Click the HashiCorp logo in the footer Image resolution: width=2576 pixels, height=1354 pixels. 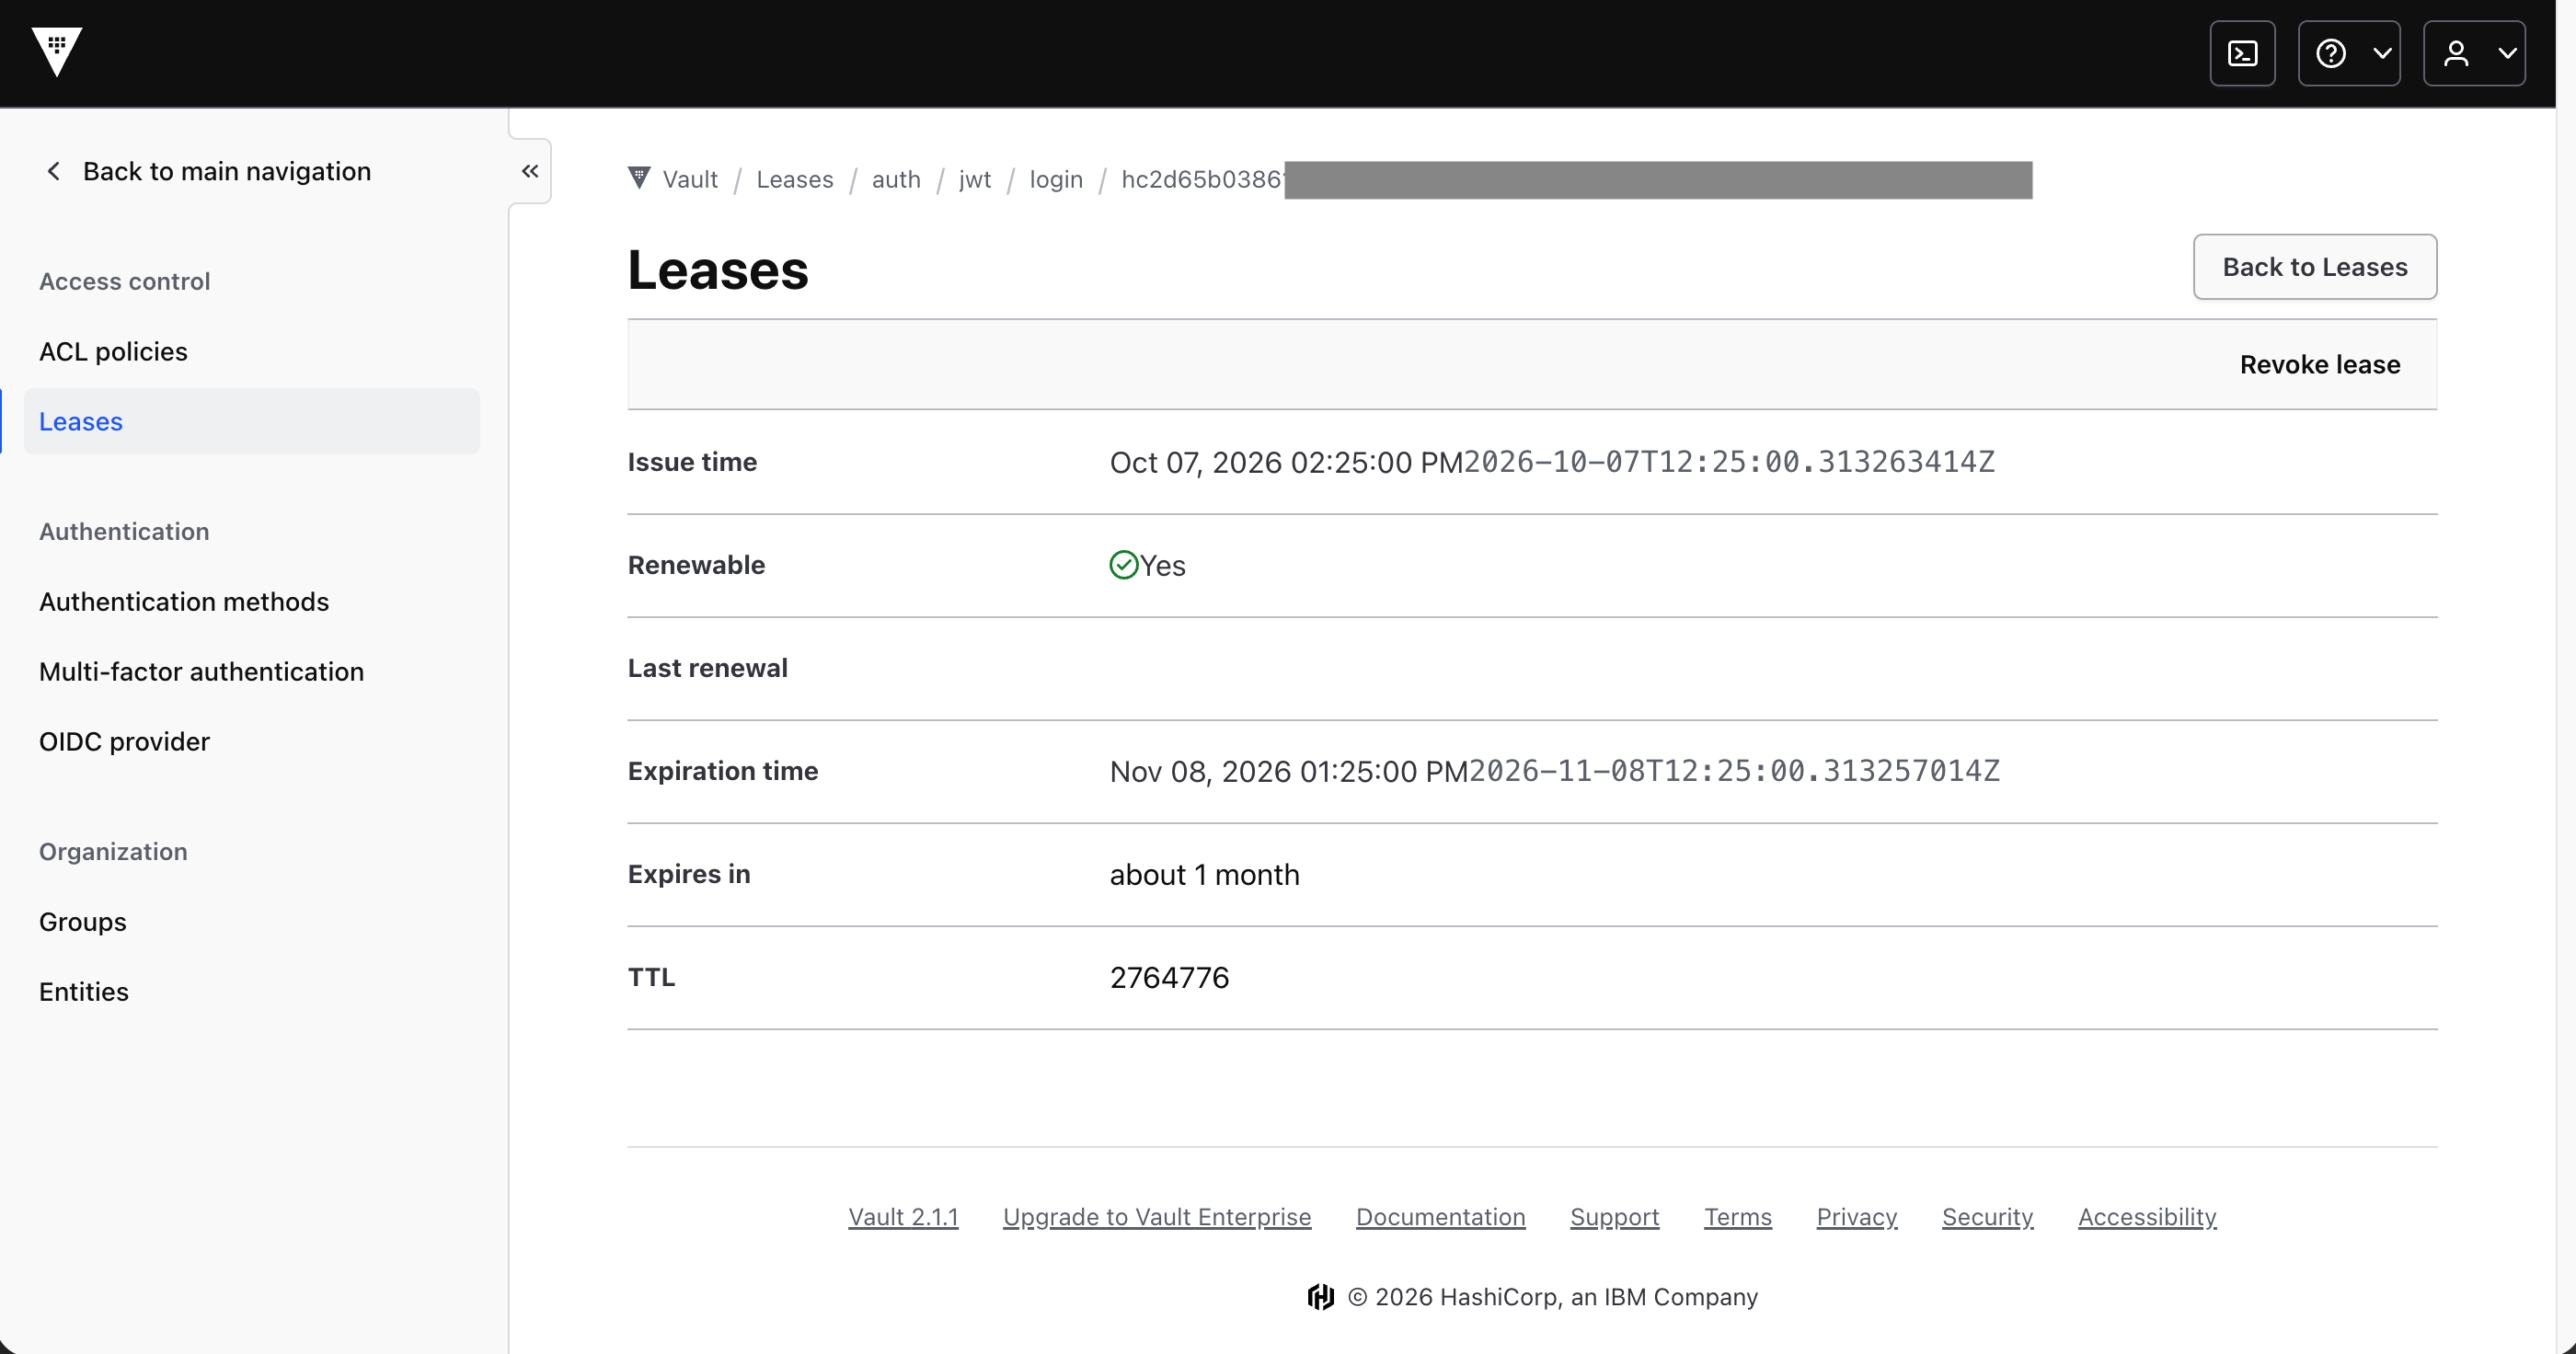point(1320,1296)
